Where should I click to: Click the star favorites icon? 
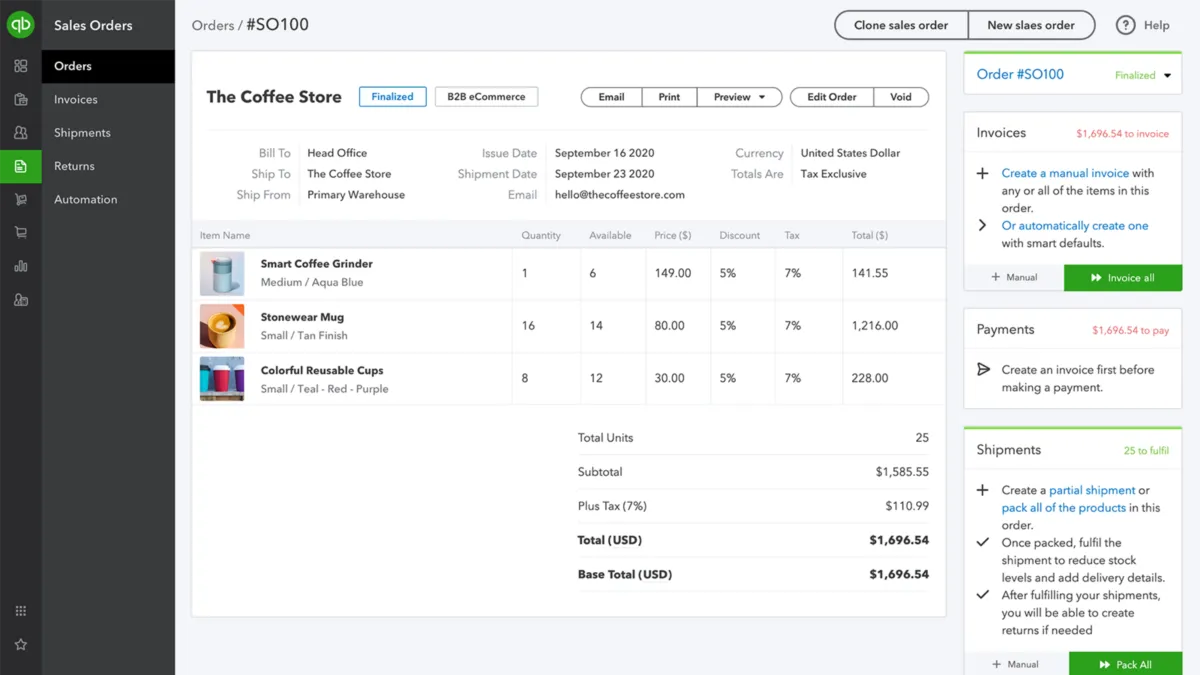coord(21,645)
